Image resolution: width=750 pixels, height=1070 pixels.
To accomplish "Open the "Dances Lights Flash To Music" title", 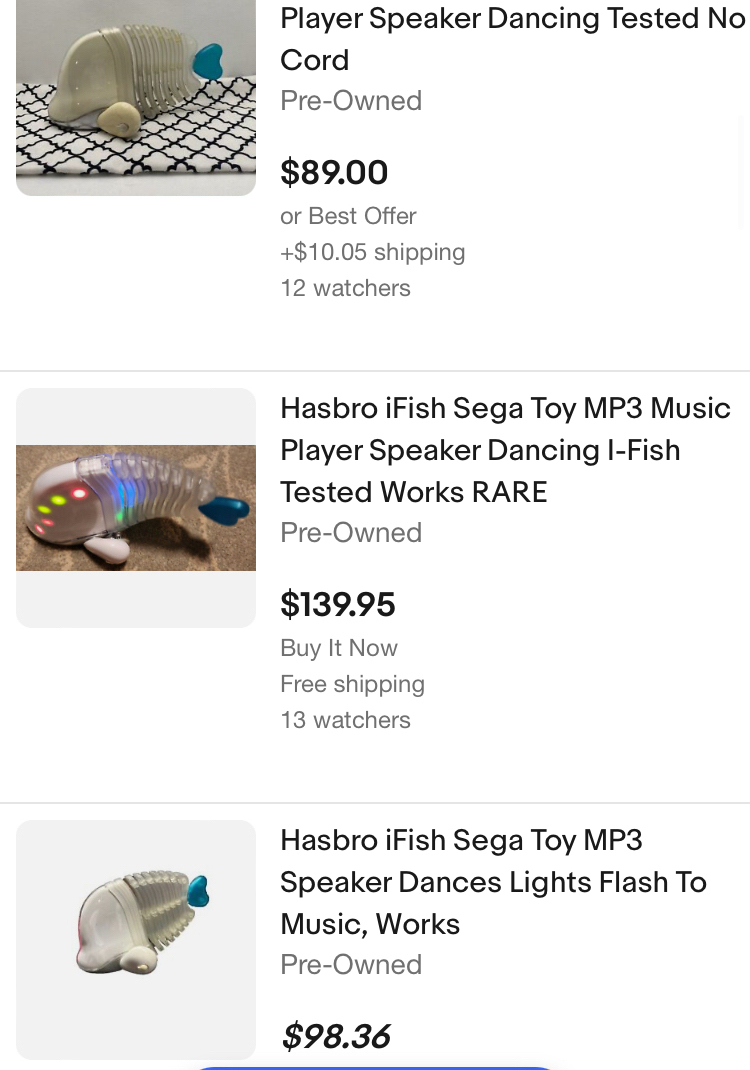I will point(493,882).
